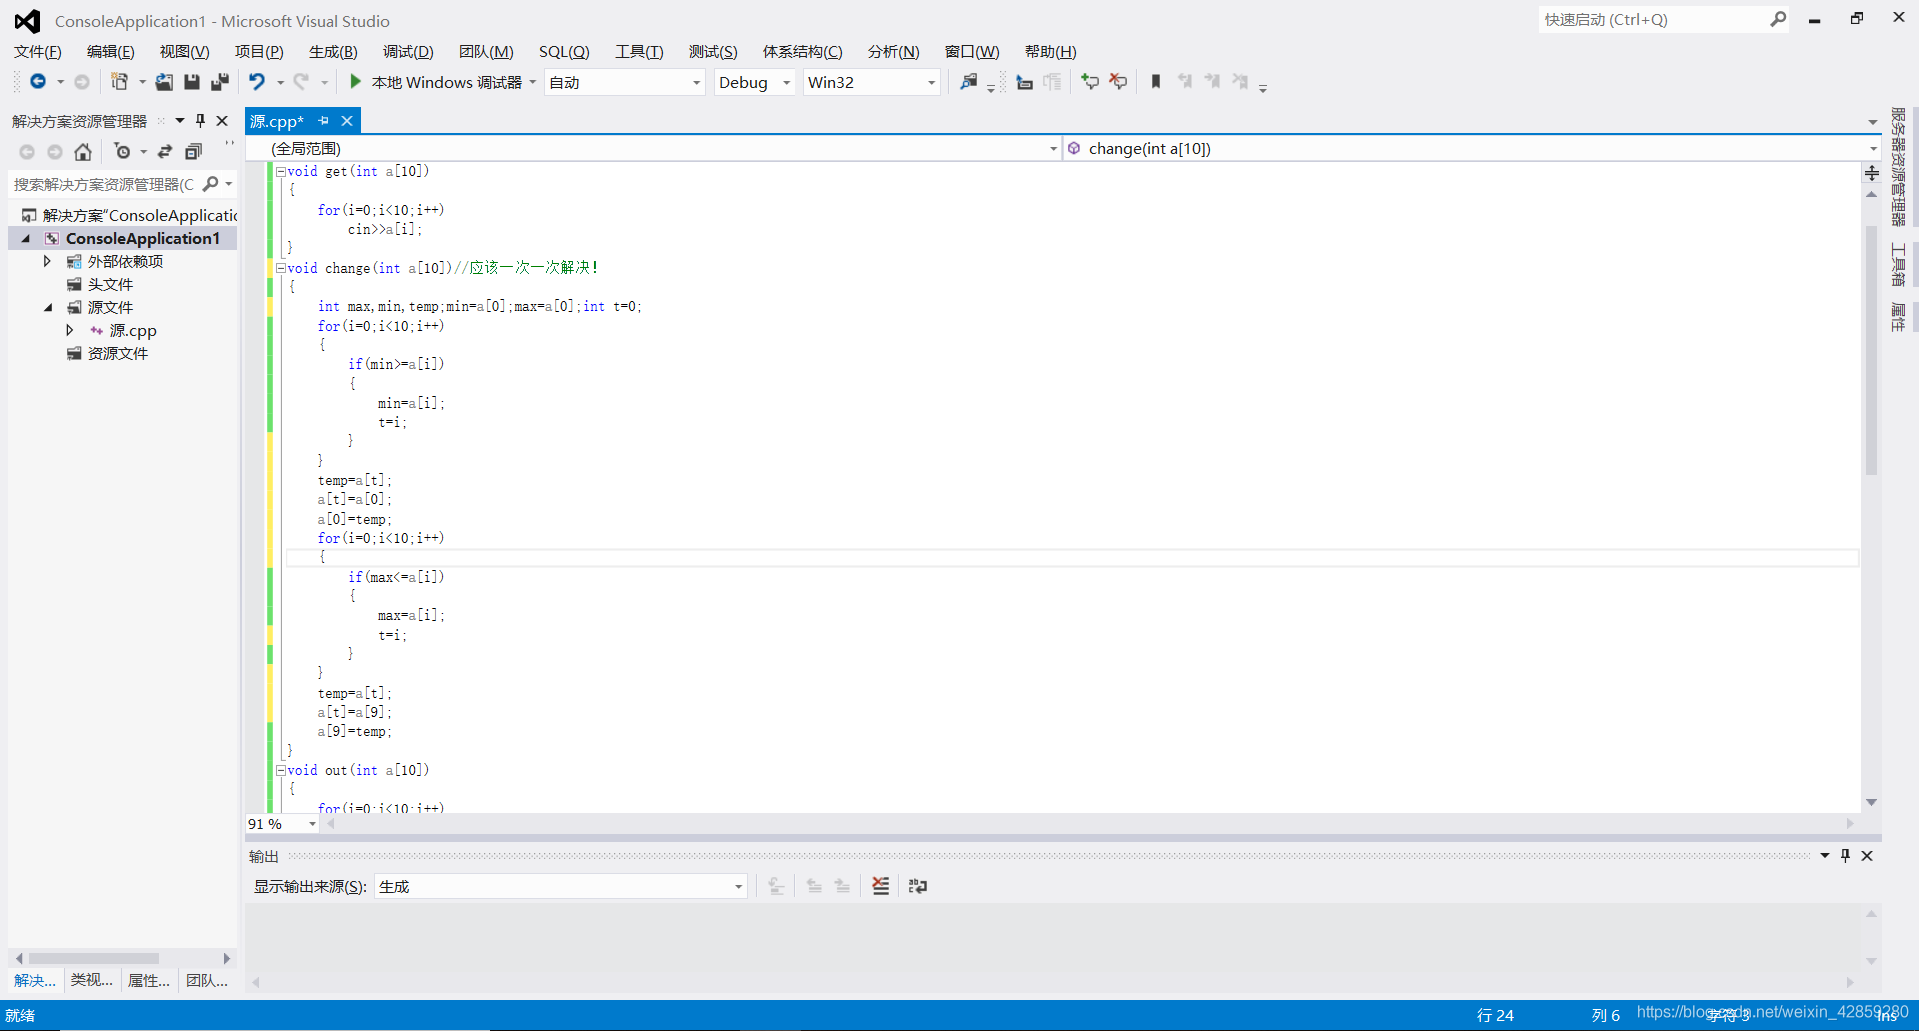Image resolution: width=1919 pixels, height=1031 pixels.
Task: Click the Save All toolbar icon
Action: [x=220, y=82]
